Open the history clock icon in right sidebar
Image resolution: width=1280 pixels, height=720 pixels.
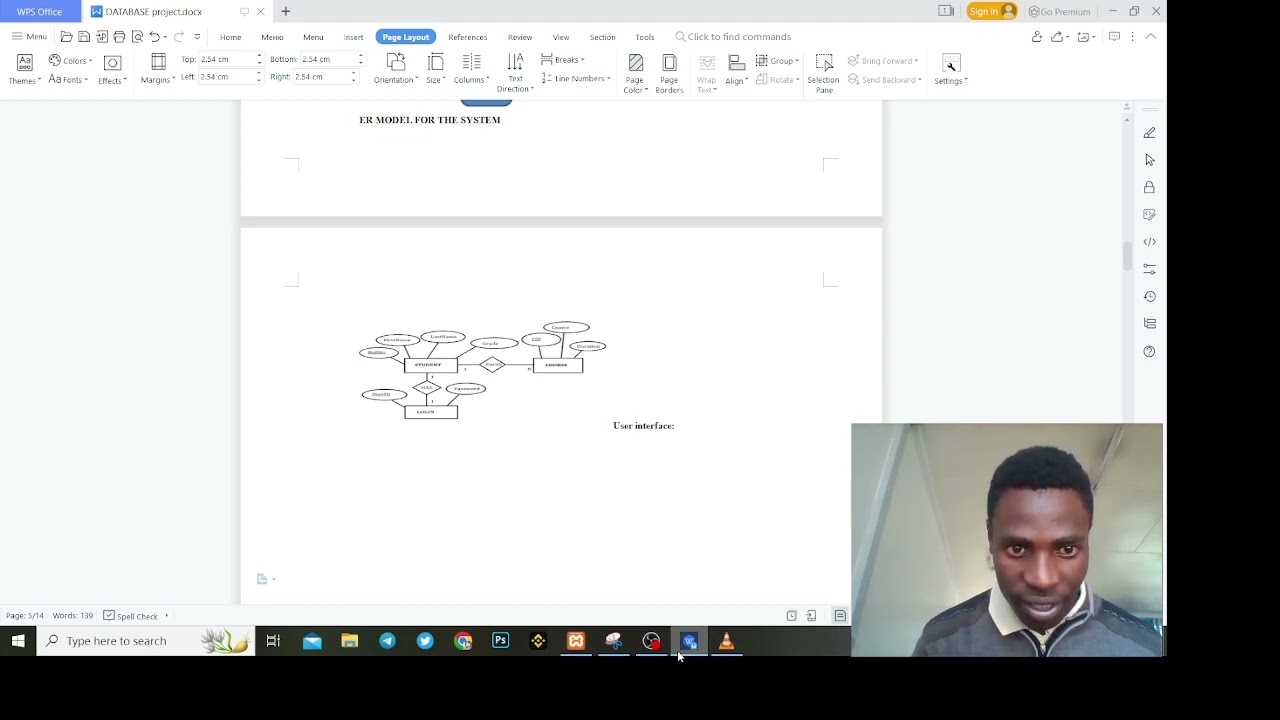(x=1149, y=296)
